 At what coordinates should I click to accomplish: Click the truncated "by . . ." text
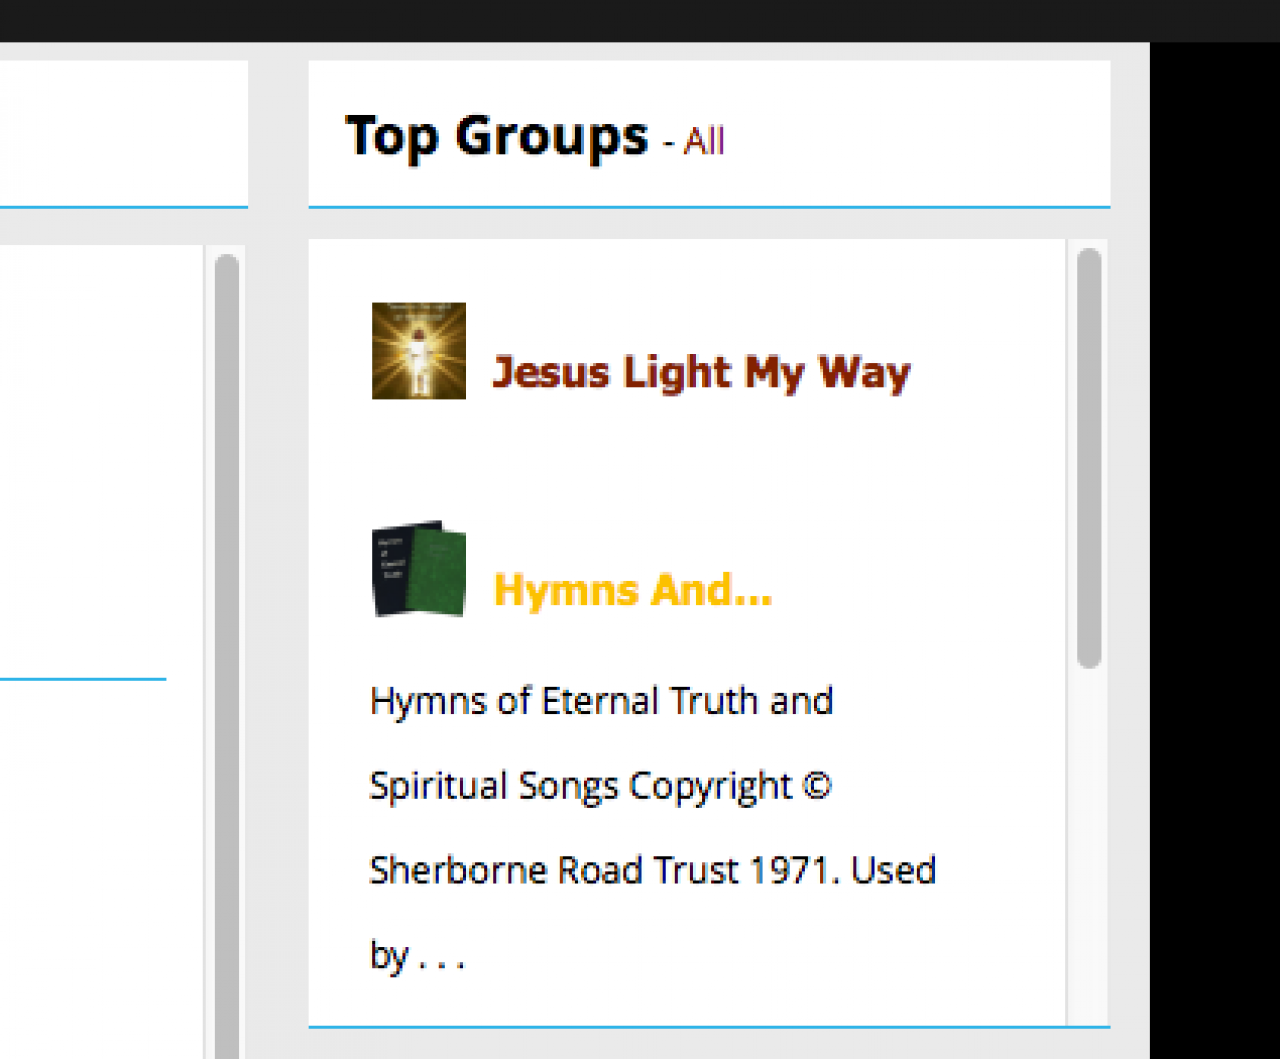[417, 956]
